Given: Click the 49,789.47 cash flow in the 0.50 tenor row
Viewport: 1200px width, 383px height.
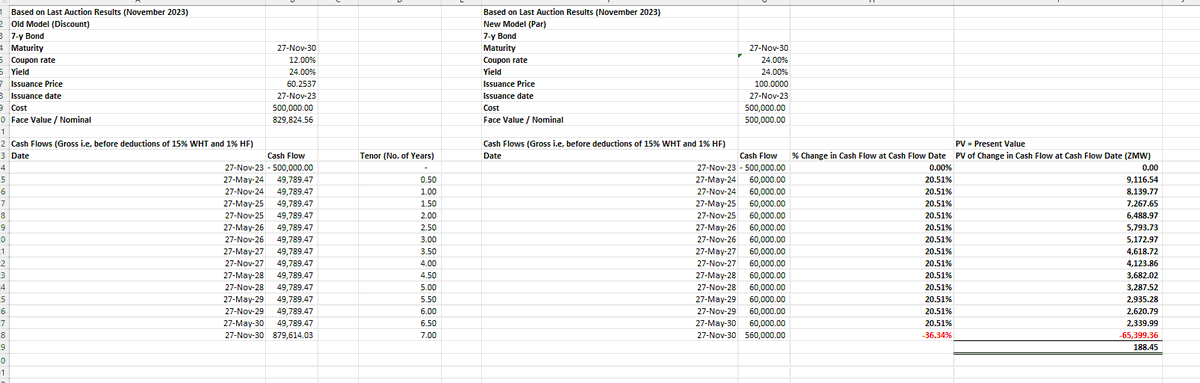Looking at the screenshot, I should pos(295,179).
